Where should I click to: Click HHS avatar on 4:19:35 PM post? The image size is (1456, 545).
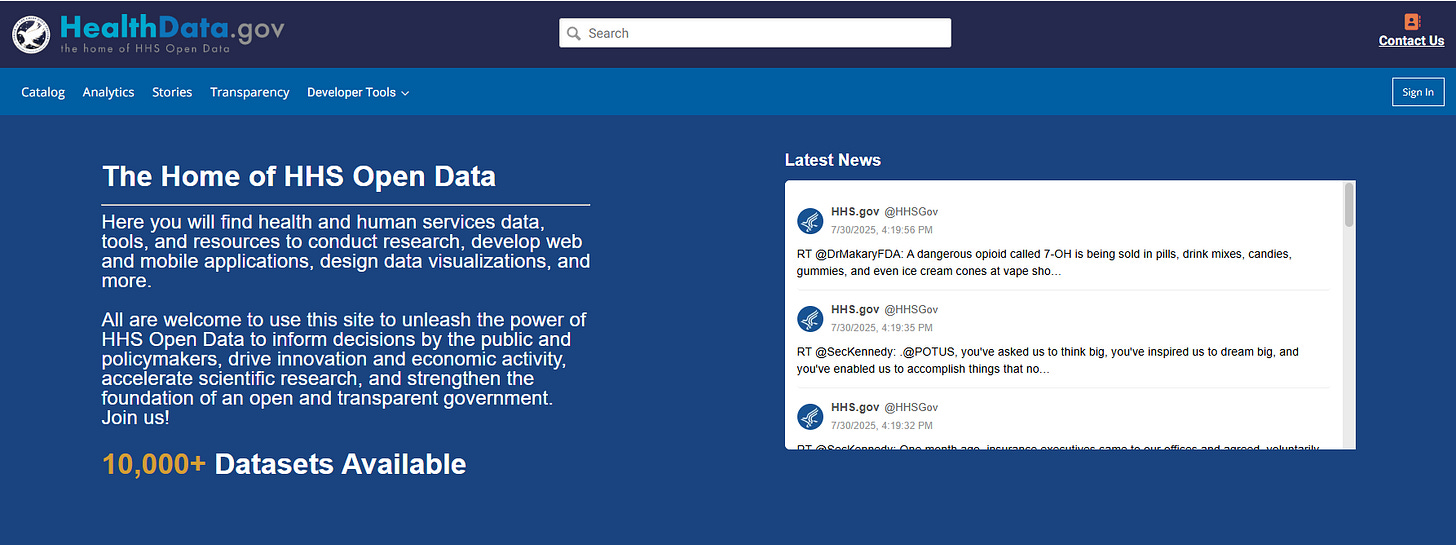tap(810, 319)
